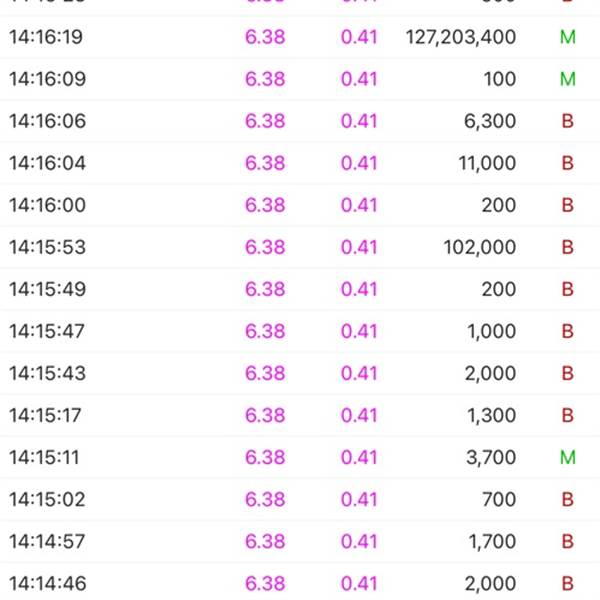Click the 0.41 change value at 14:15:43
This screenshot has height=600, width=600.
tap(359, 373)
